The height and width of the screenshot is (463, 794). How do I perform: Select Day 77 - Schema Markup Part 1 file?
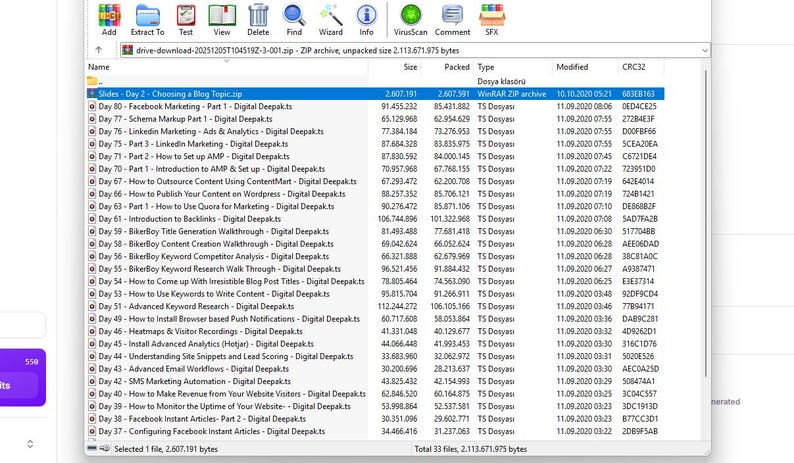375,119
